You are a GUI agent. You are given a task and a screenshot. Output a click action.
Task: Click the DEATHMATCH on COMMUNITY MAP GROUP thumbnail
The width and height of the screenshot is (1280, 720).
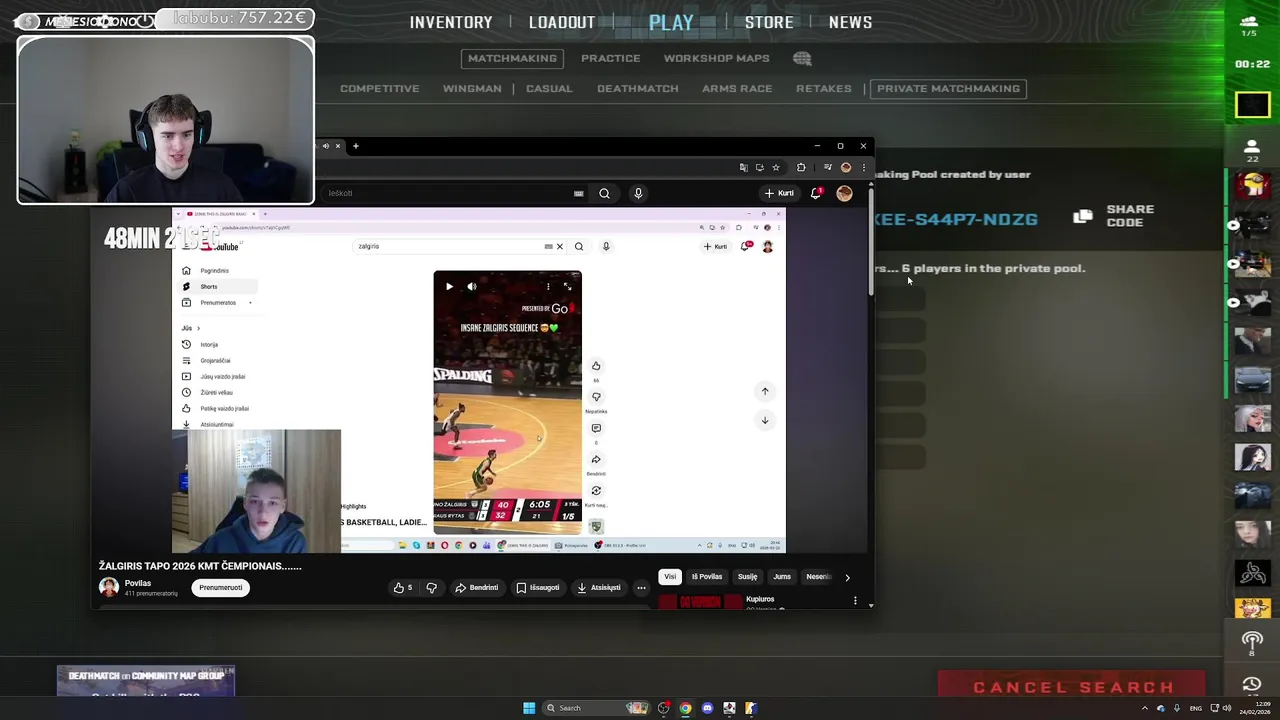146,681
